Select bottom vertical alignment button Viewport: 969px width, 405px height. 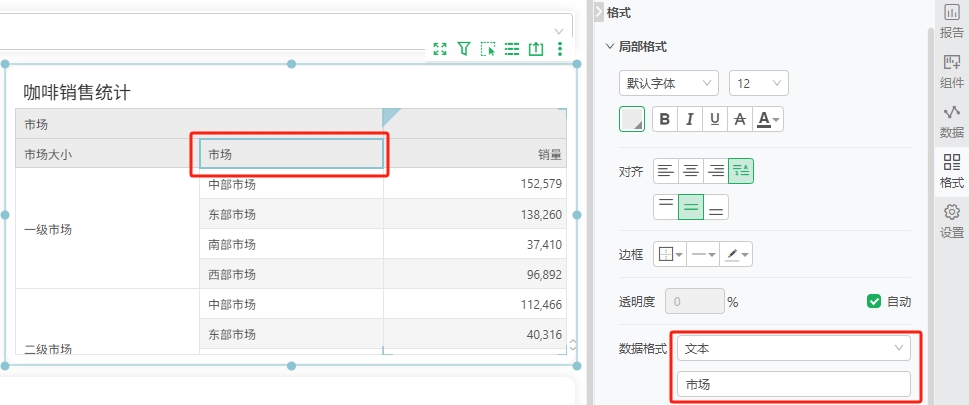point(716,207)
